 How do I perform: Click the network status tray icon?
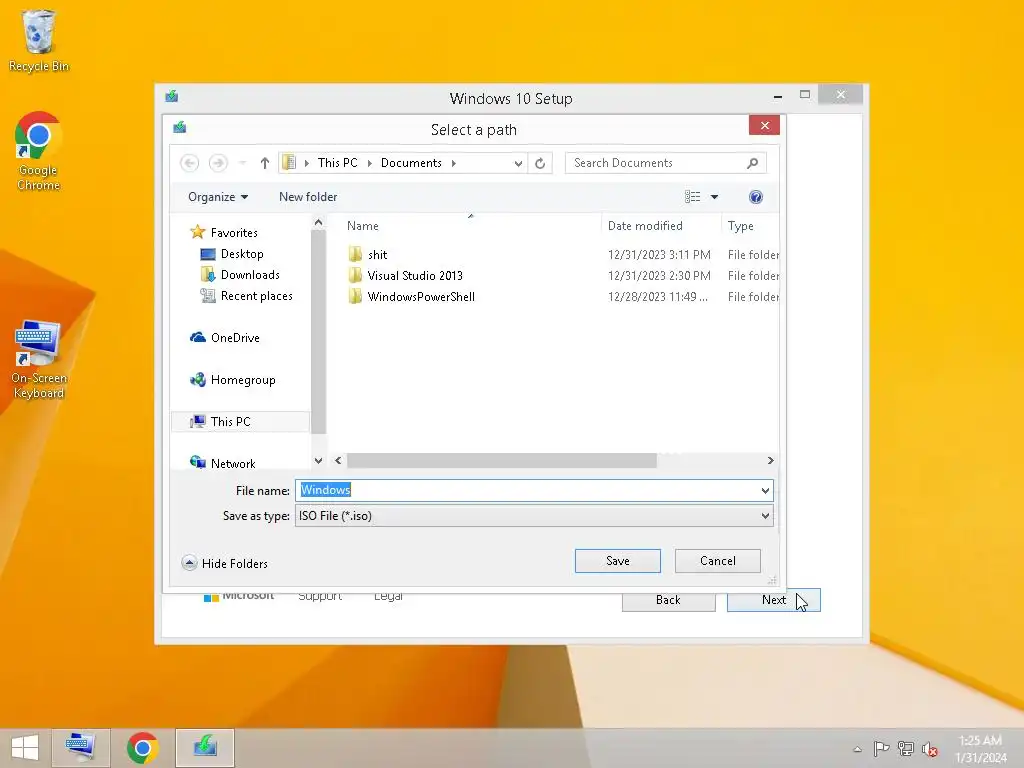click(905, 749)
